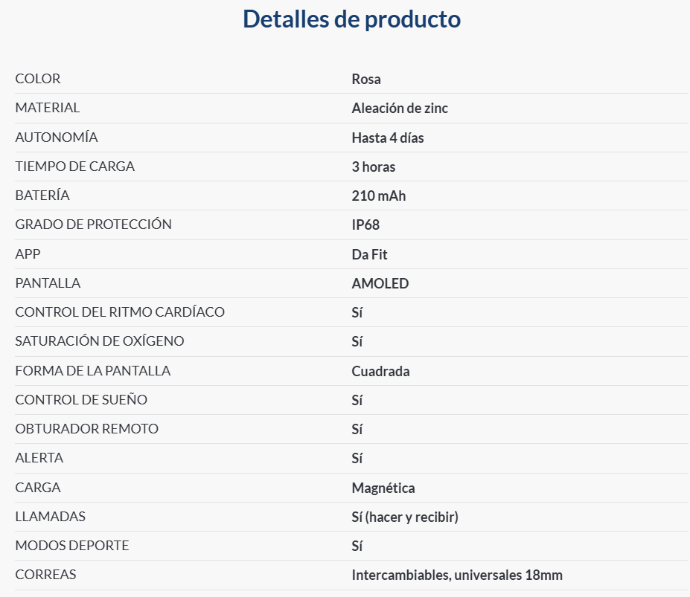Click the 'AMOLED' screen value
This screenshot has width=690, height=597.
[380, 283]
